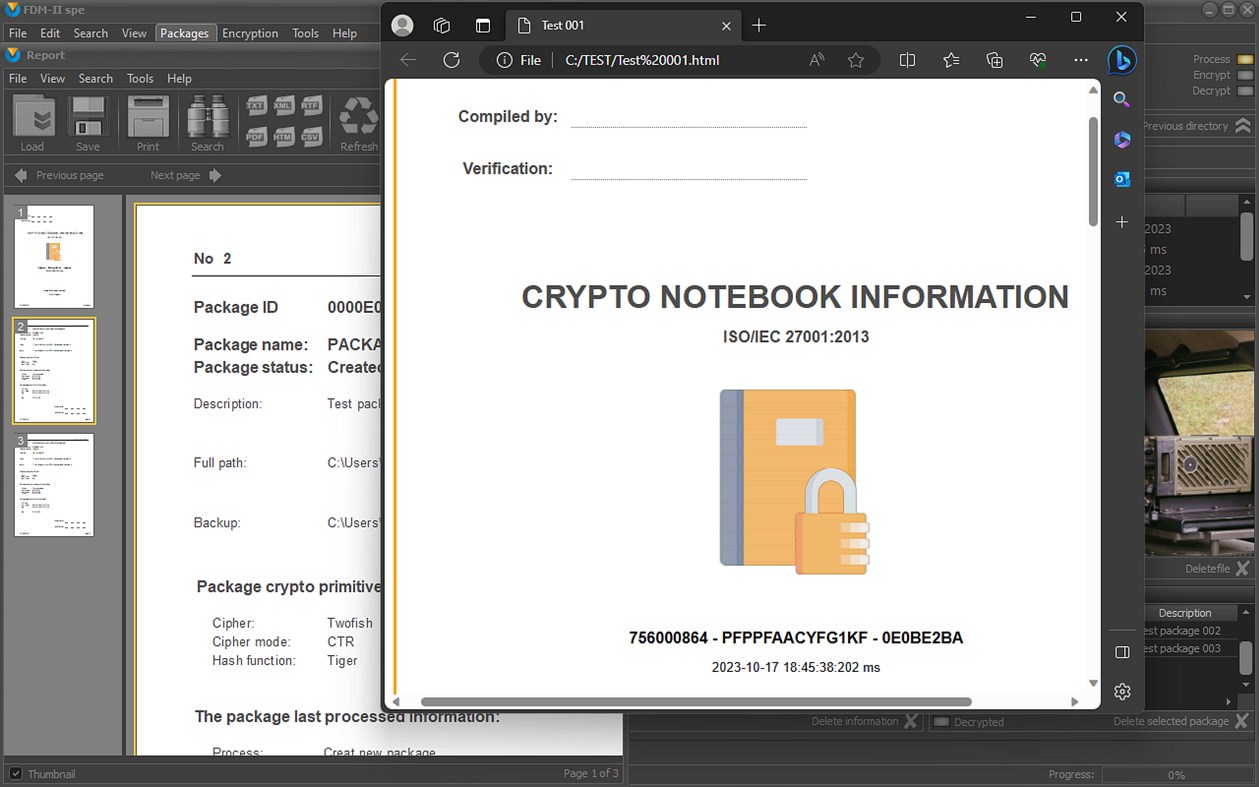Open Bing Copilot chat icon
This screenshot has height=787, width=1259.
[x=1122, y=60]
